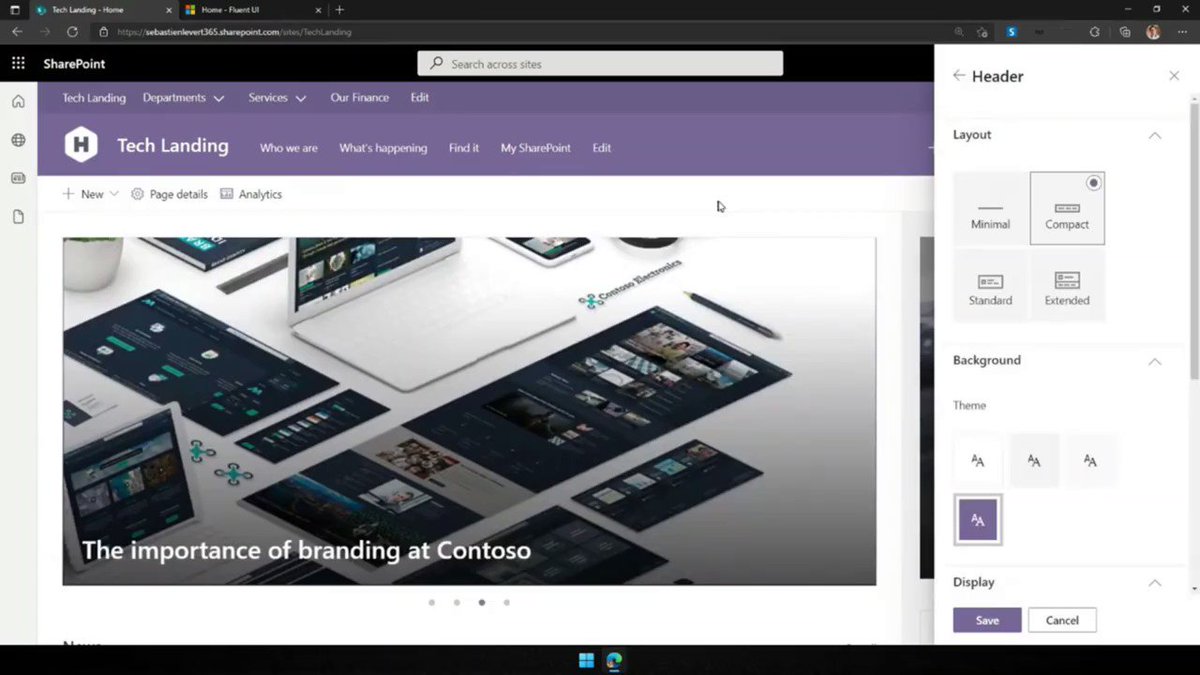The height and width of the screenshot is (675, 1200).
Task: Click Edit in hub navigation bar
Action: (420, 98)
